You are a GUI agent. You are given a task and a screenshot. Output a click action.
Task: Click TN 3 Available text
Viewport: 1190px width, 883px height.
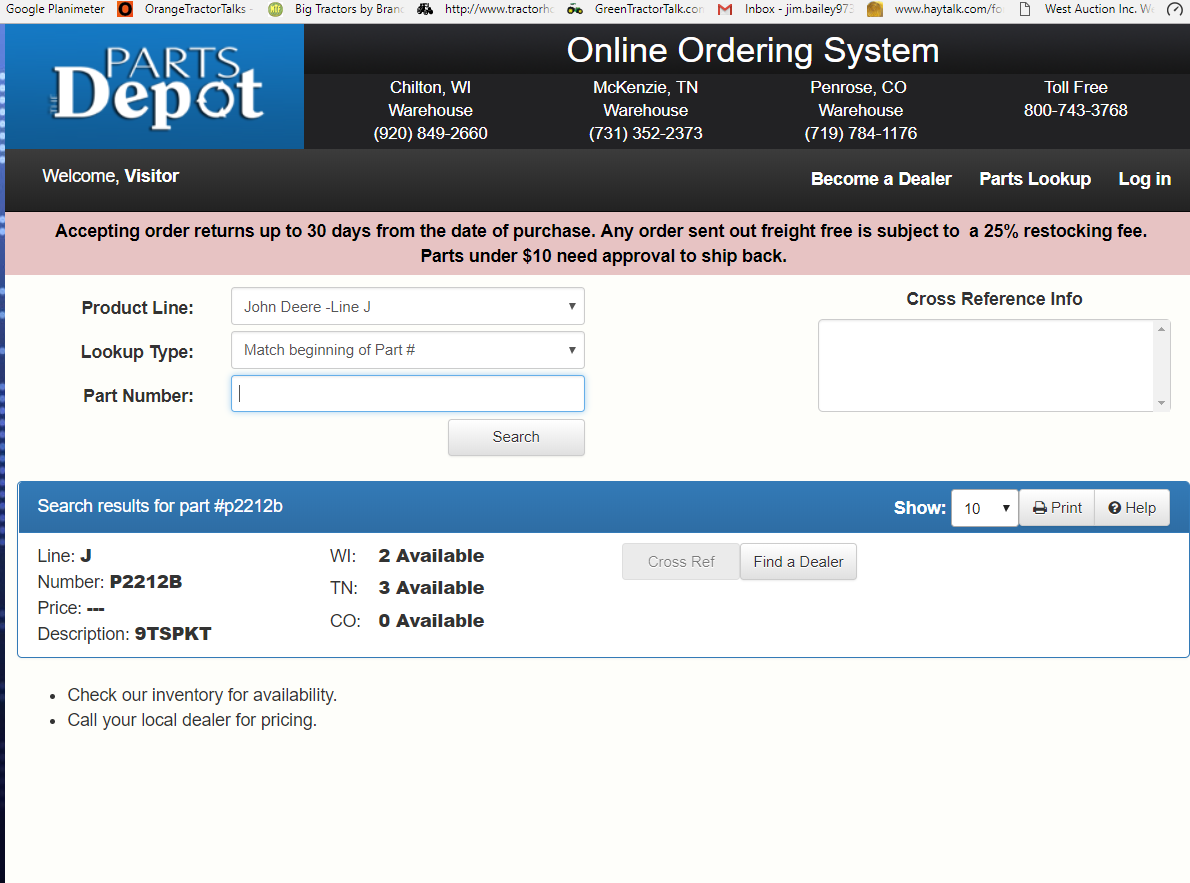[407, 588]
